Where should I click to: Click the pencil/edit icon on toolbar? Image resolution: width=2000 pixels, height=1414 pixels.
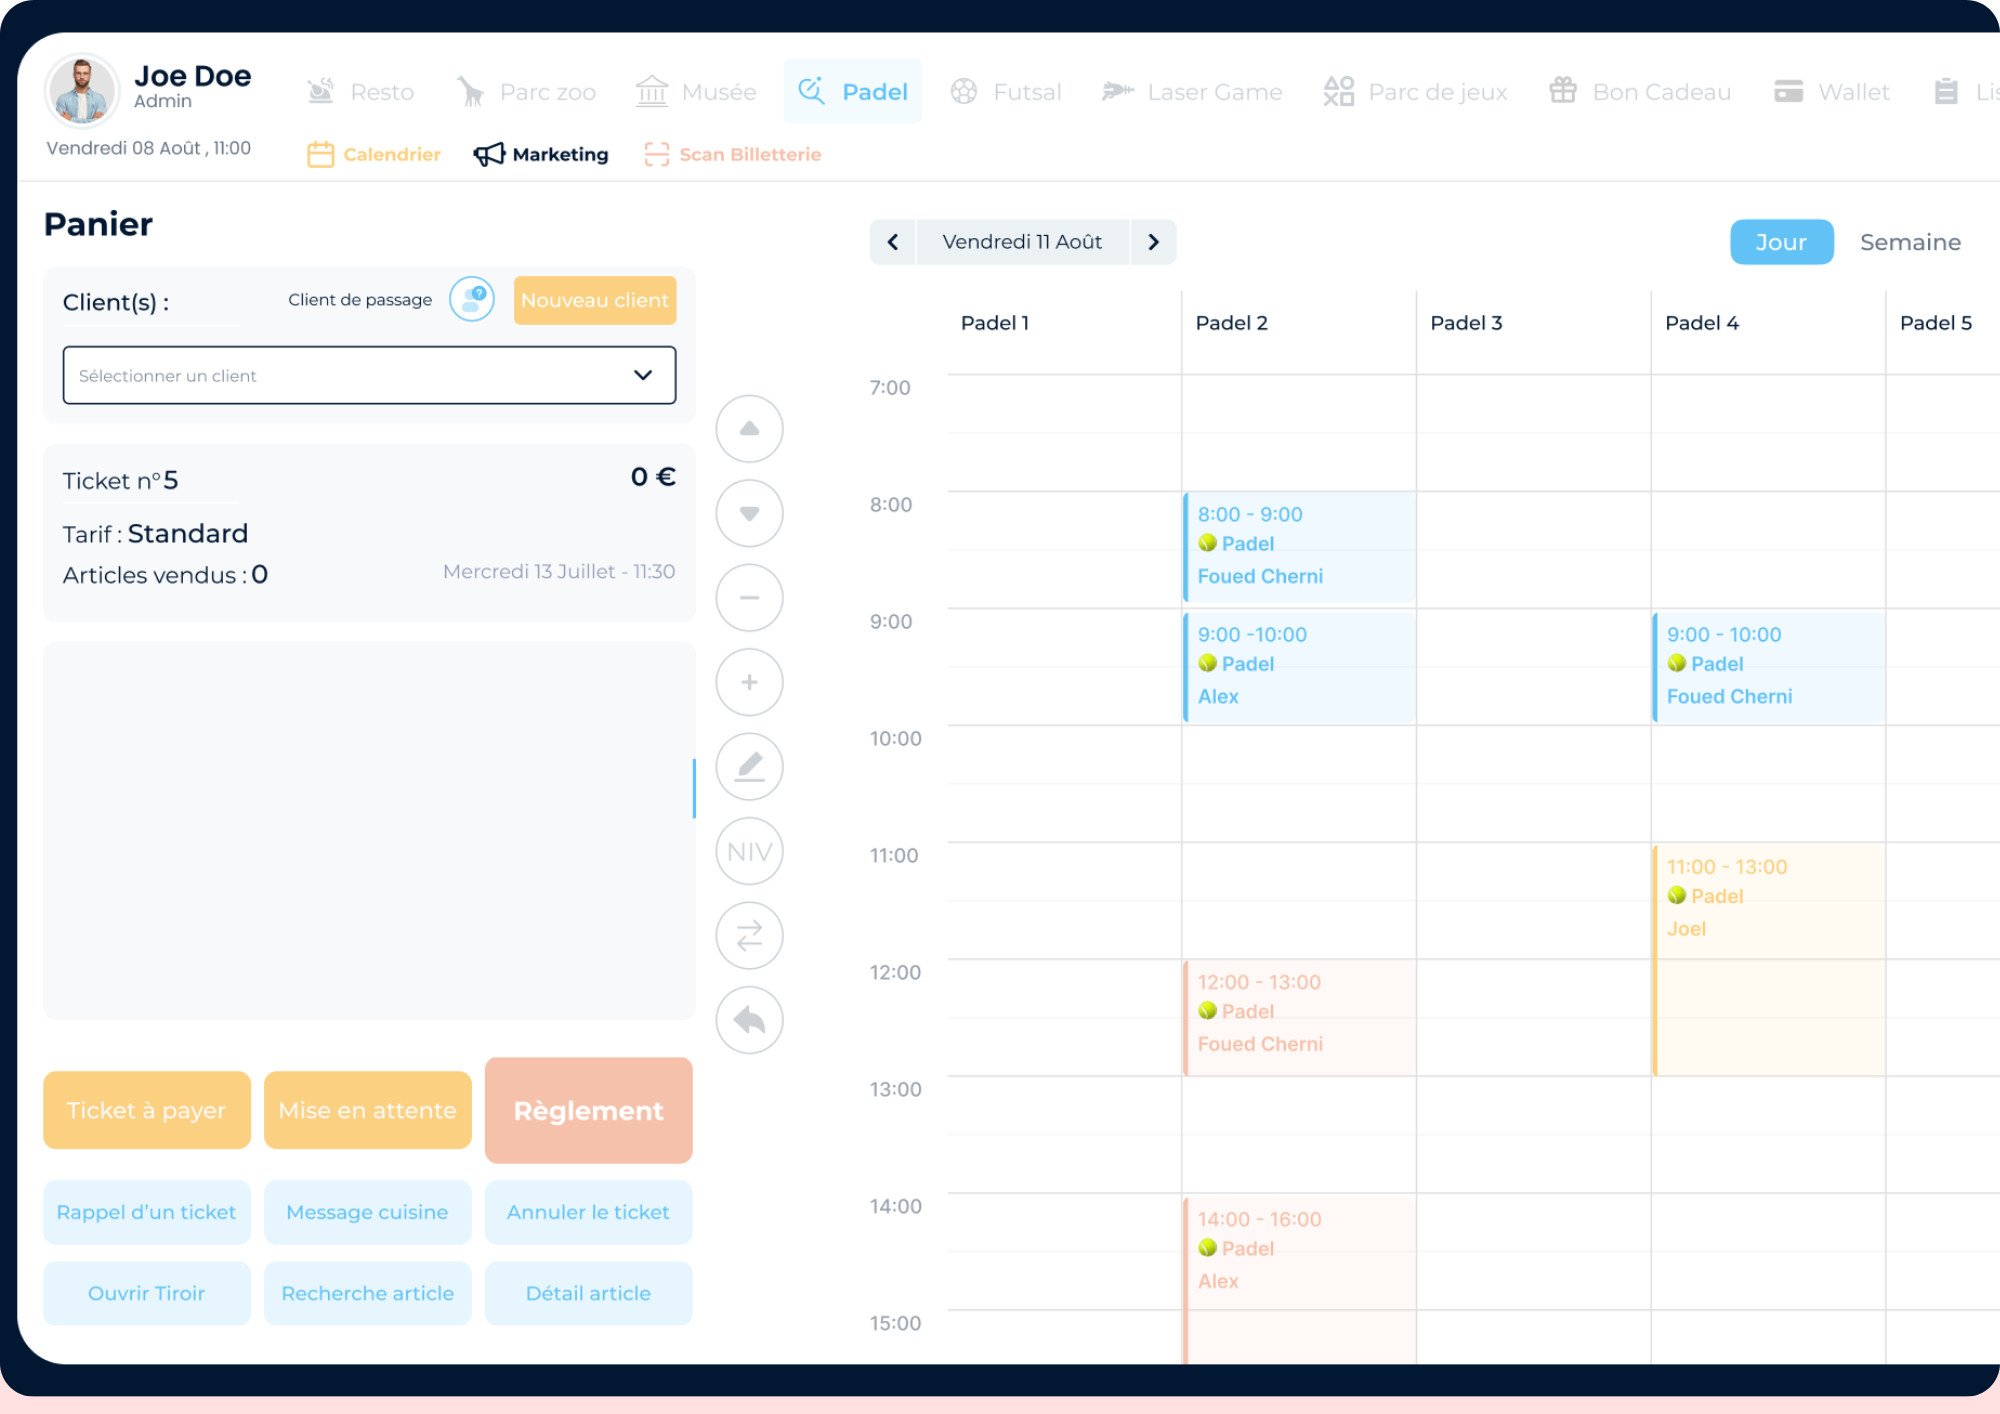point(748,765)
